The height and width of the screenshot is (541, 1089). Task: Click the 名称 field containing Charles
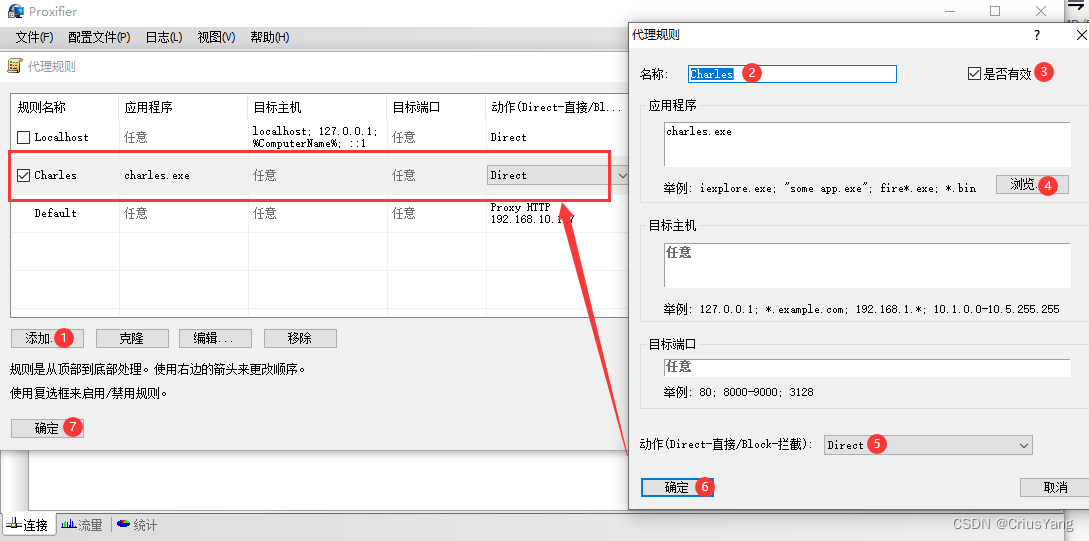pos(792,74)
